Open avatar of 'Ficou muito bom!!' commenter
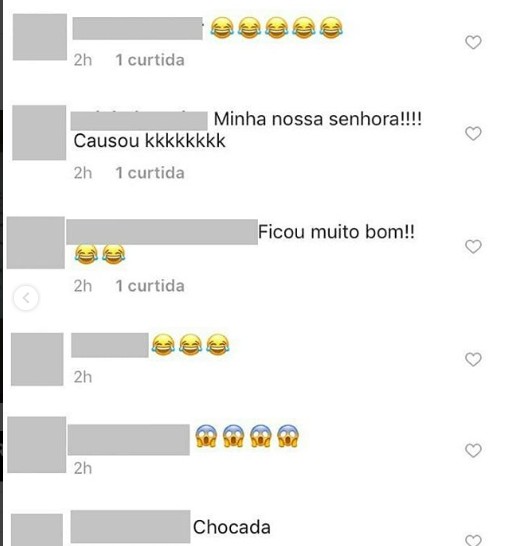 (36, 243)
